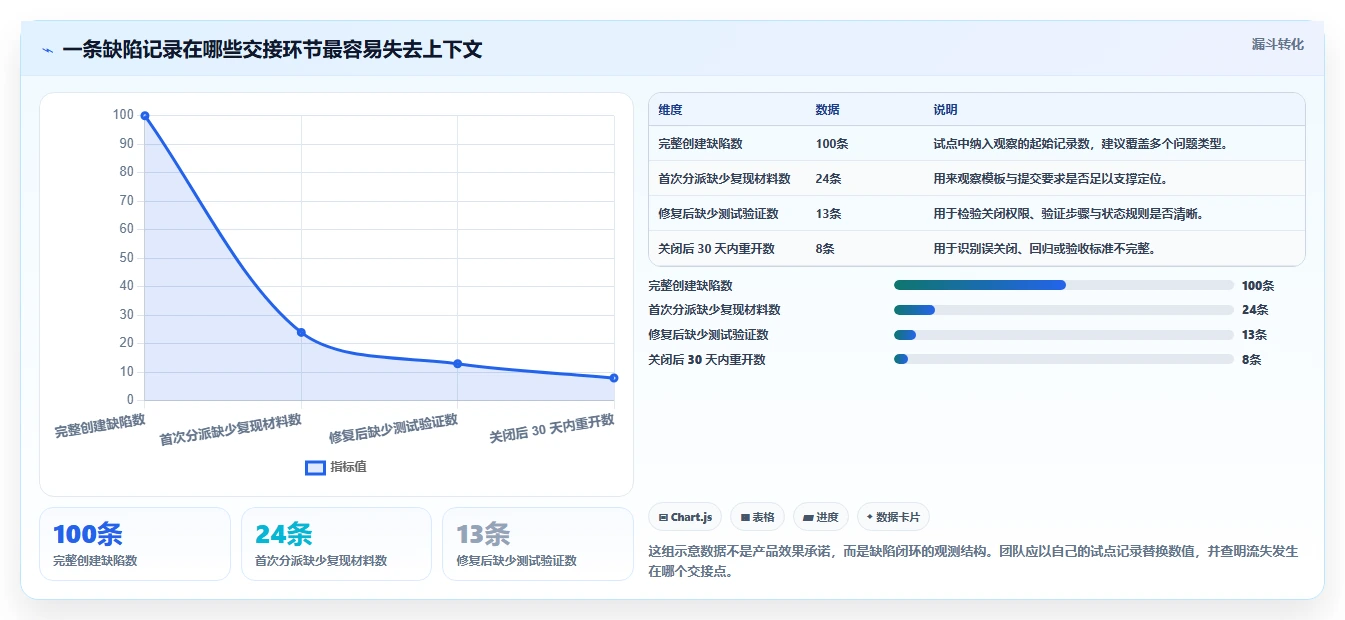
Task: Click the 24条 stat card
Action: click(x=336, y=544)
